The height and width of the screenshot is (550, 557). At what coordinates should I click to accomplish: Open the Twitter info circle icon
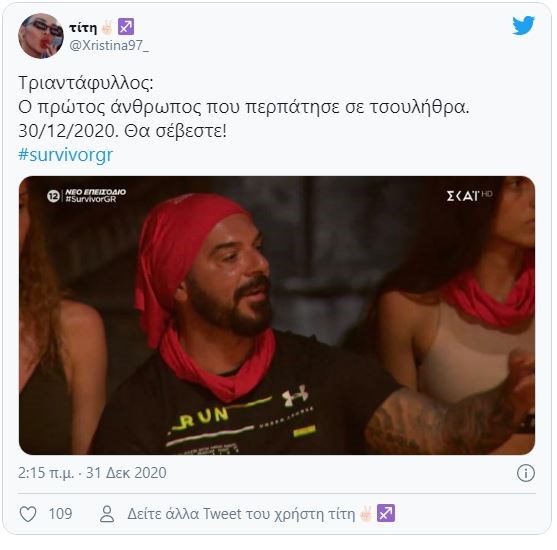click(525, 473)
